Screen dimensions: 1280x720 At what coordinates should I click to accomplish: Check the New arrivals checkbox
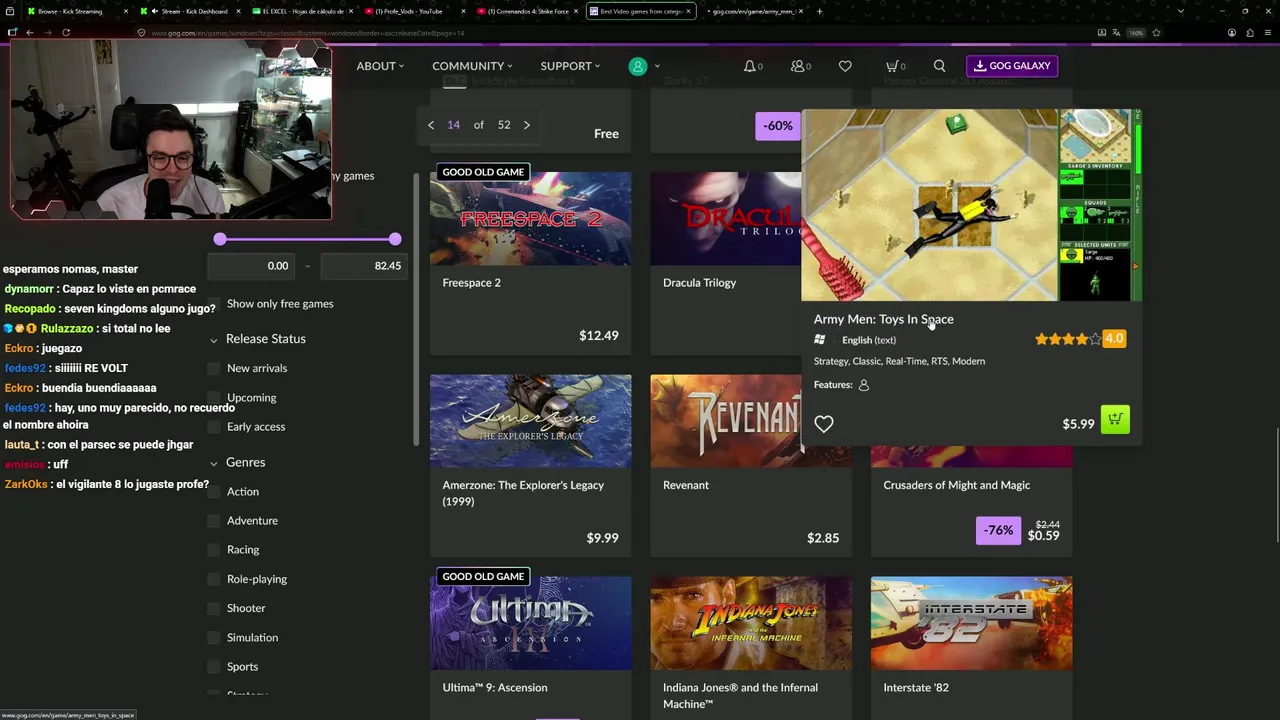[x=214, y=368]
